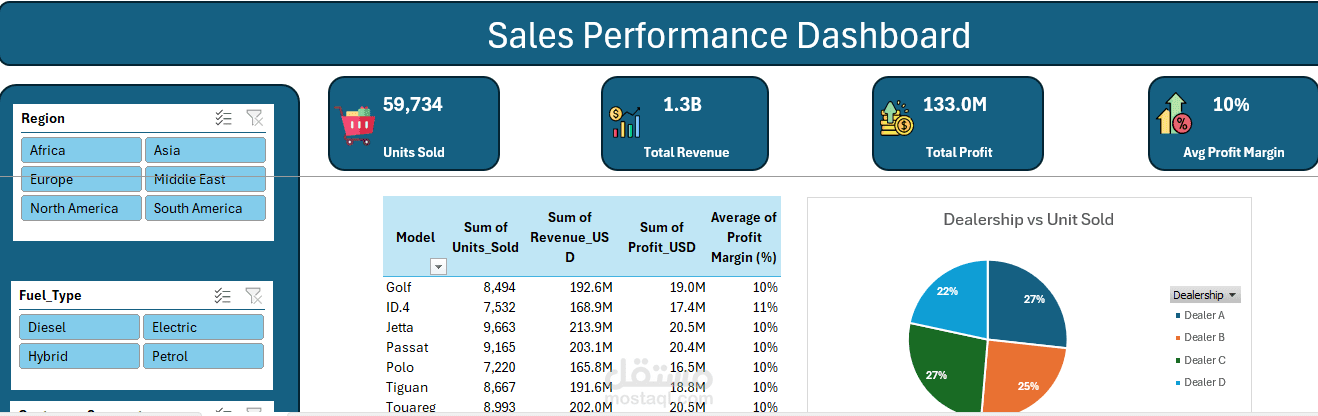The height and width of the screenshot is (416, 1318).
Task: Filter by Middle East region
Action: (205, 179)
